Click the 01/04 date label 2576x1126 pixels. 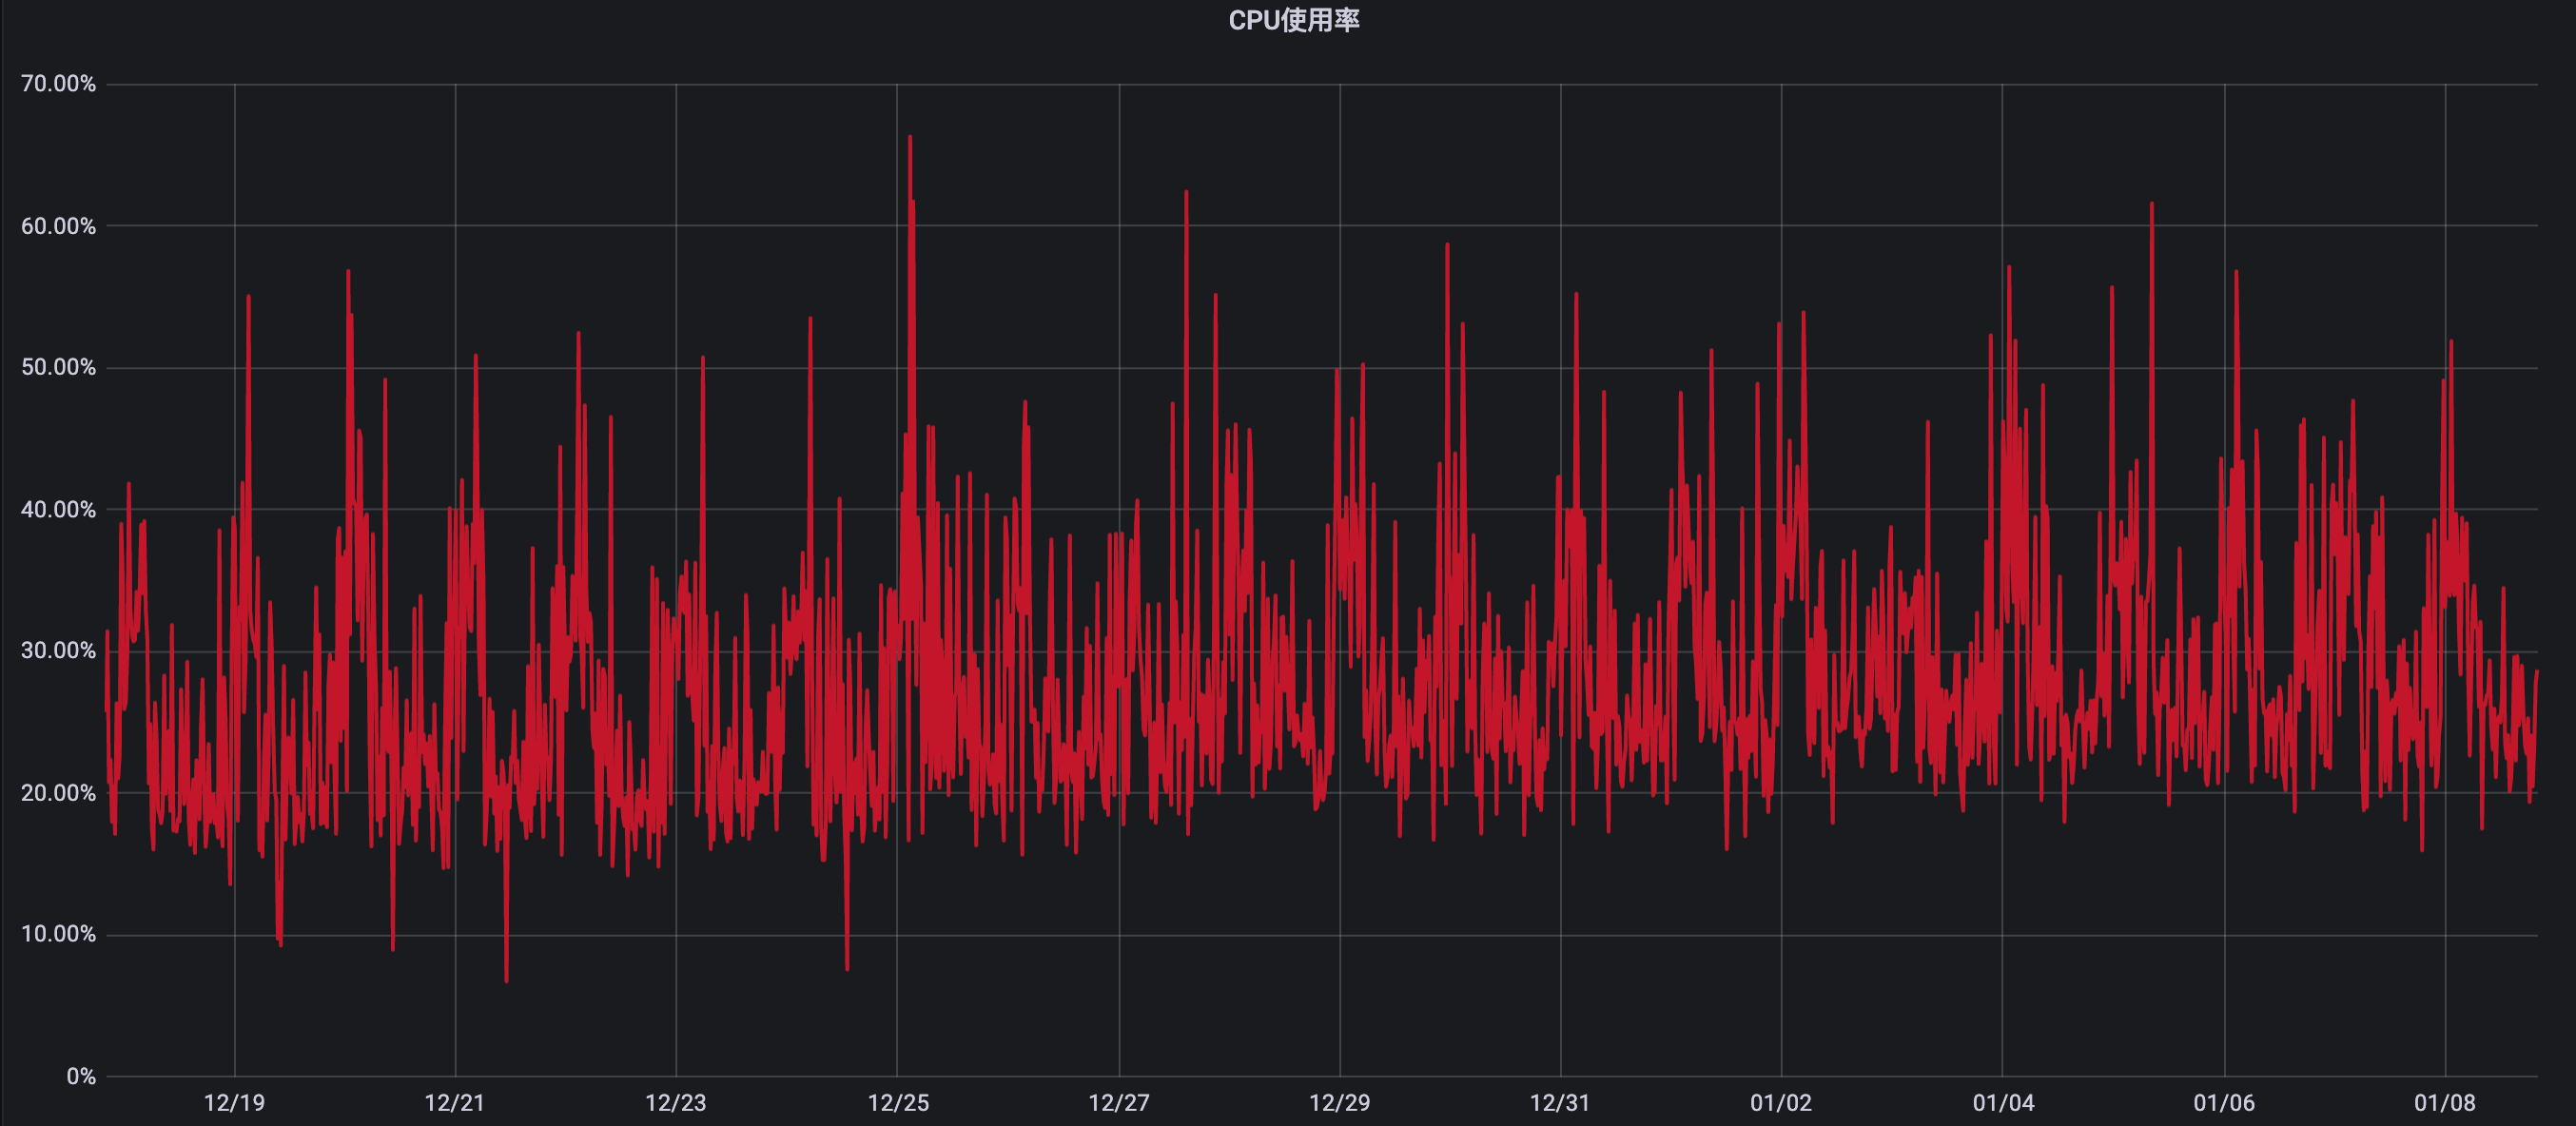click(x=2003, y=1103)
